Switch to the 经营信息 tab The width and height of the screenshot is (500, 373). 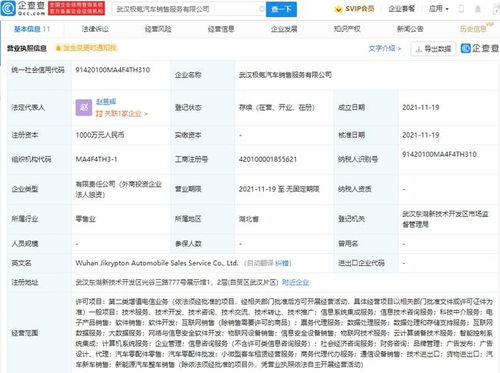coord(221,29)
